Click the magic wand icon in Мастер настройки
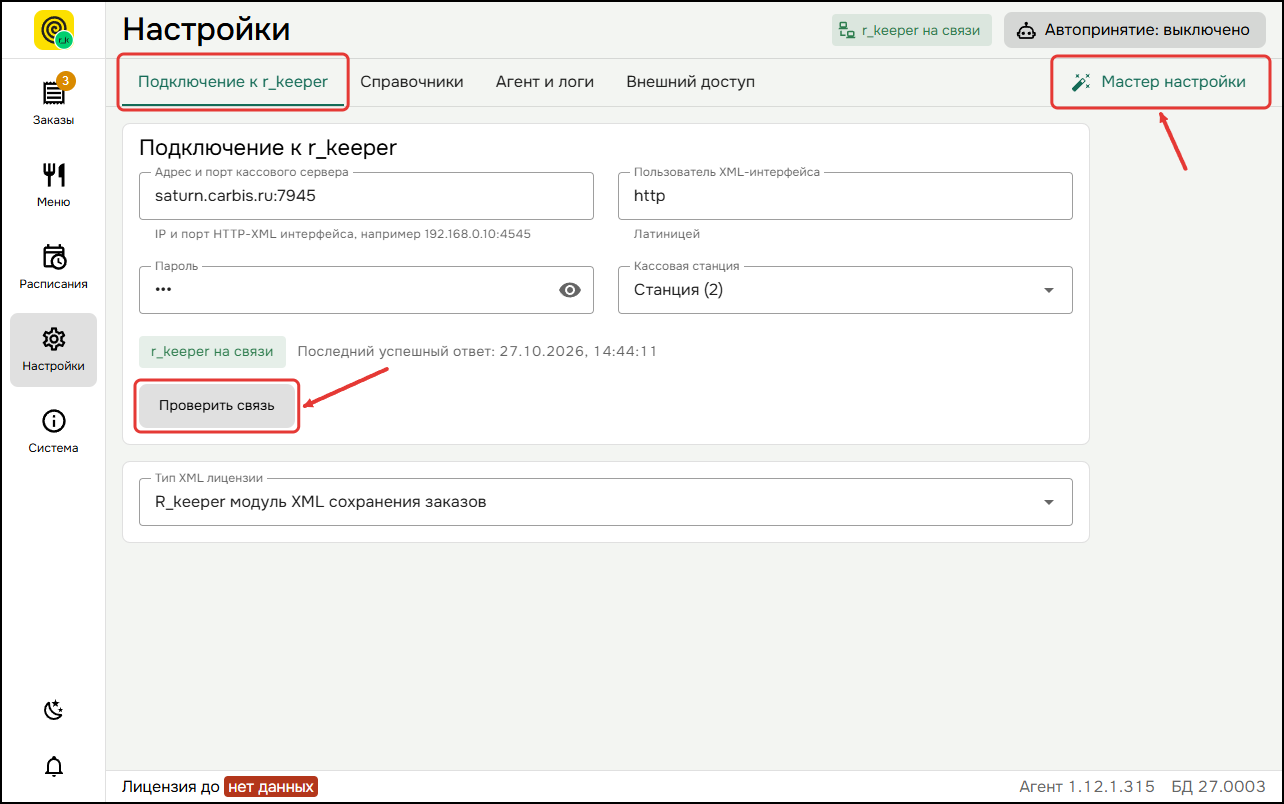The image size is (1284, 804). (1080, 82)
